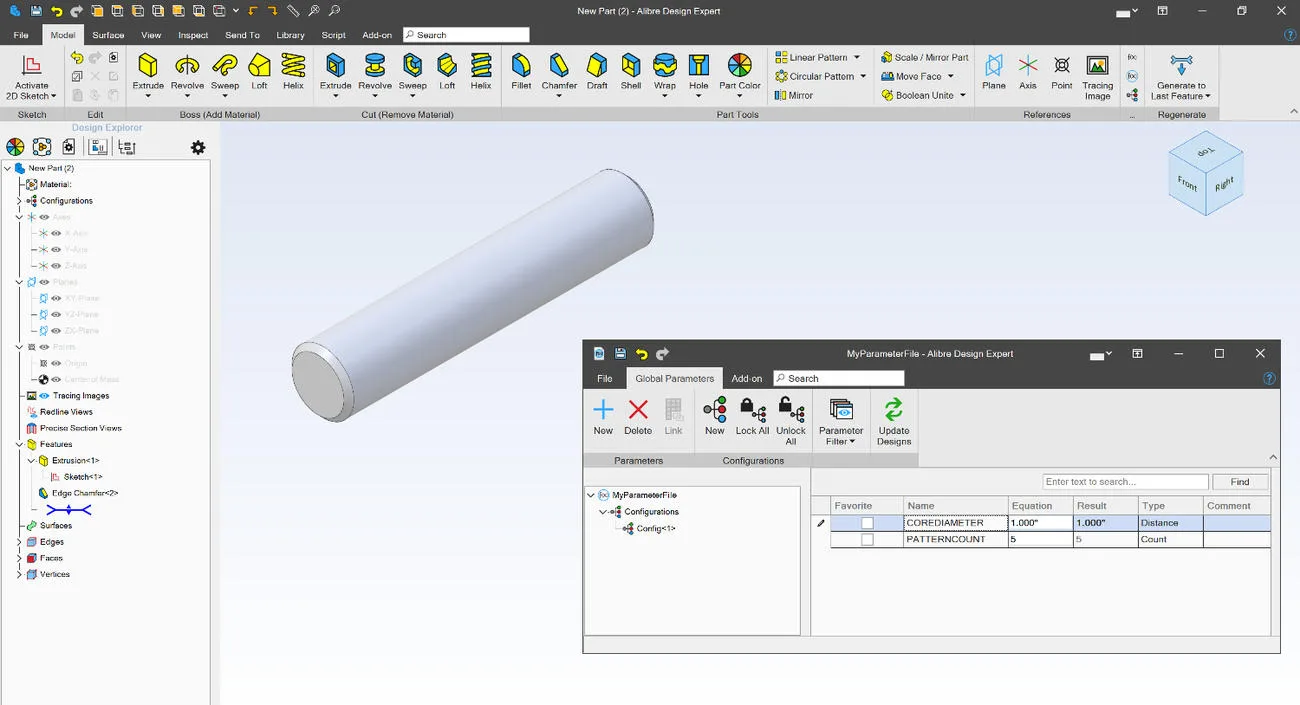
Task: Choose the Draft tool
Action: 597,71
